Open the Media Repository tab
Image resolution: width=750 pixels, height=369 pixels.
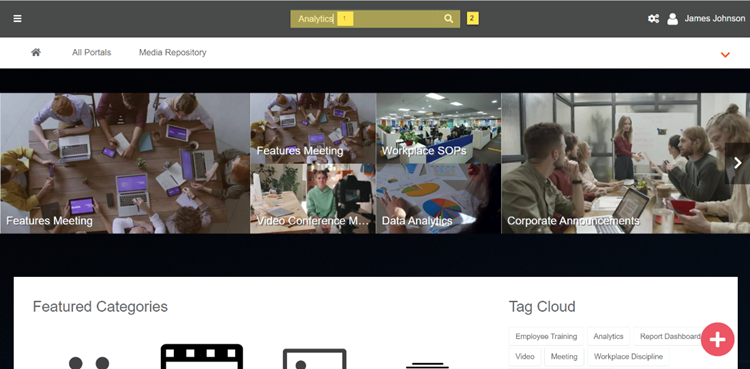point(173,52)
